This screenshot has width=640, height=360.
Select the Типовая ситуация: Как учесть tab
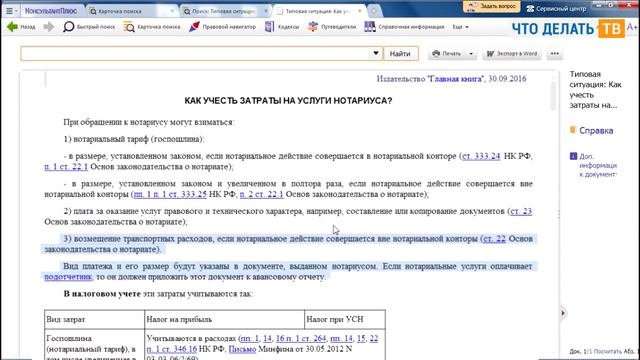click(x=319, y=11)
